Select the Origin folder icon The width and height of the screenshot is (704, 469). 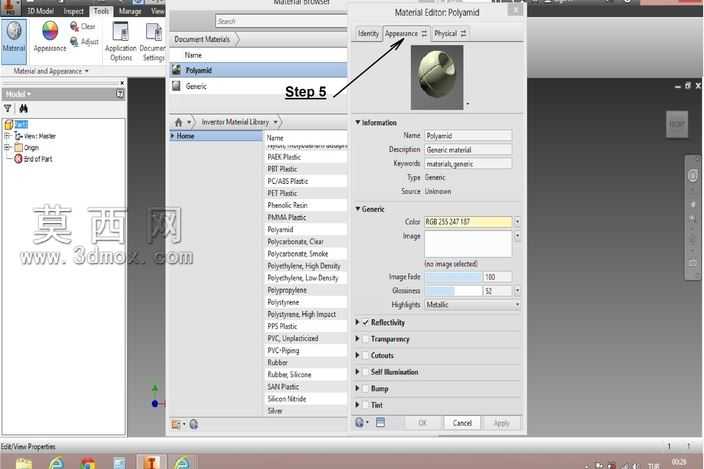pyautogui.click(x=18, y=147)
